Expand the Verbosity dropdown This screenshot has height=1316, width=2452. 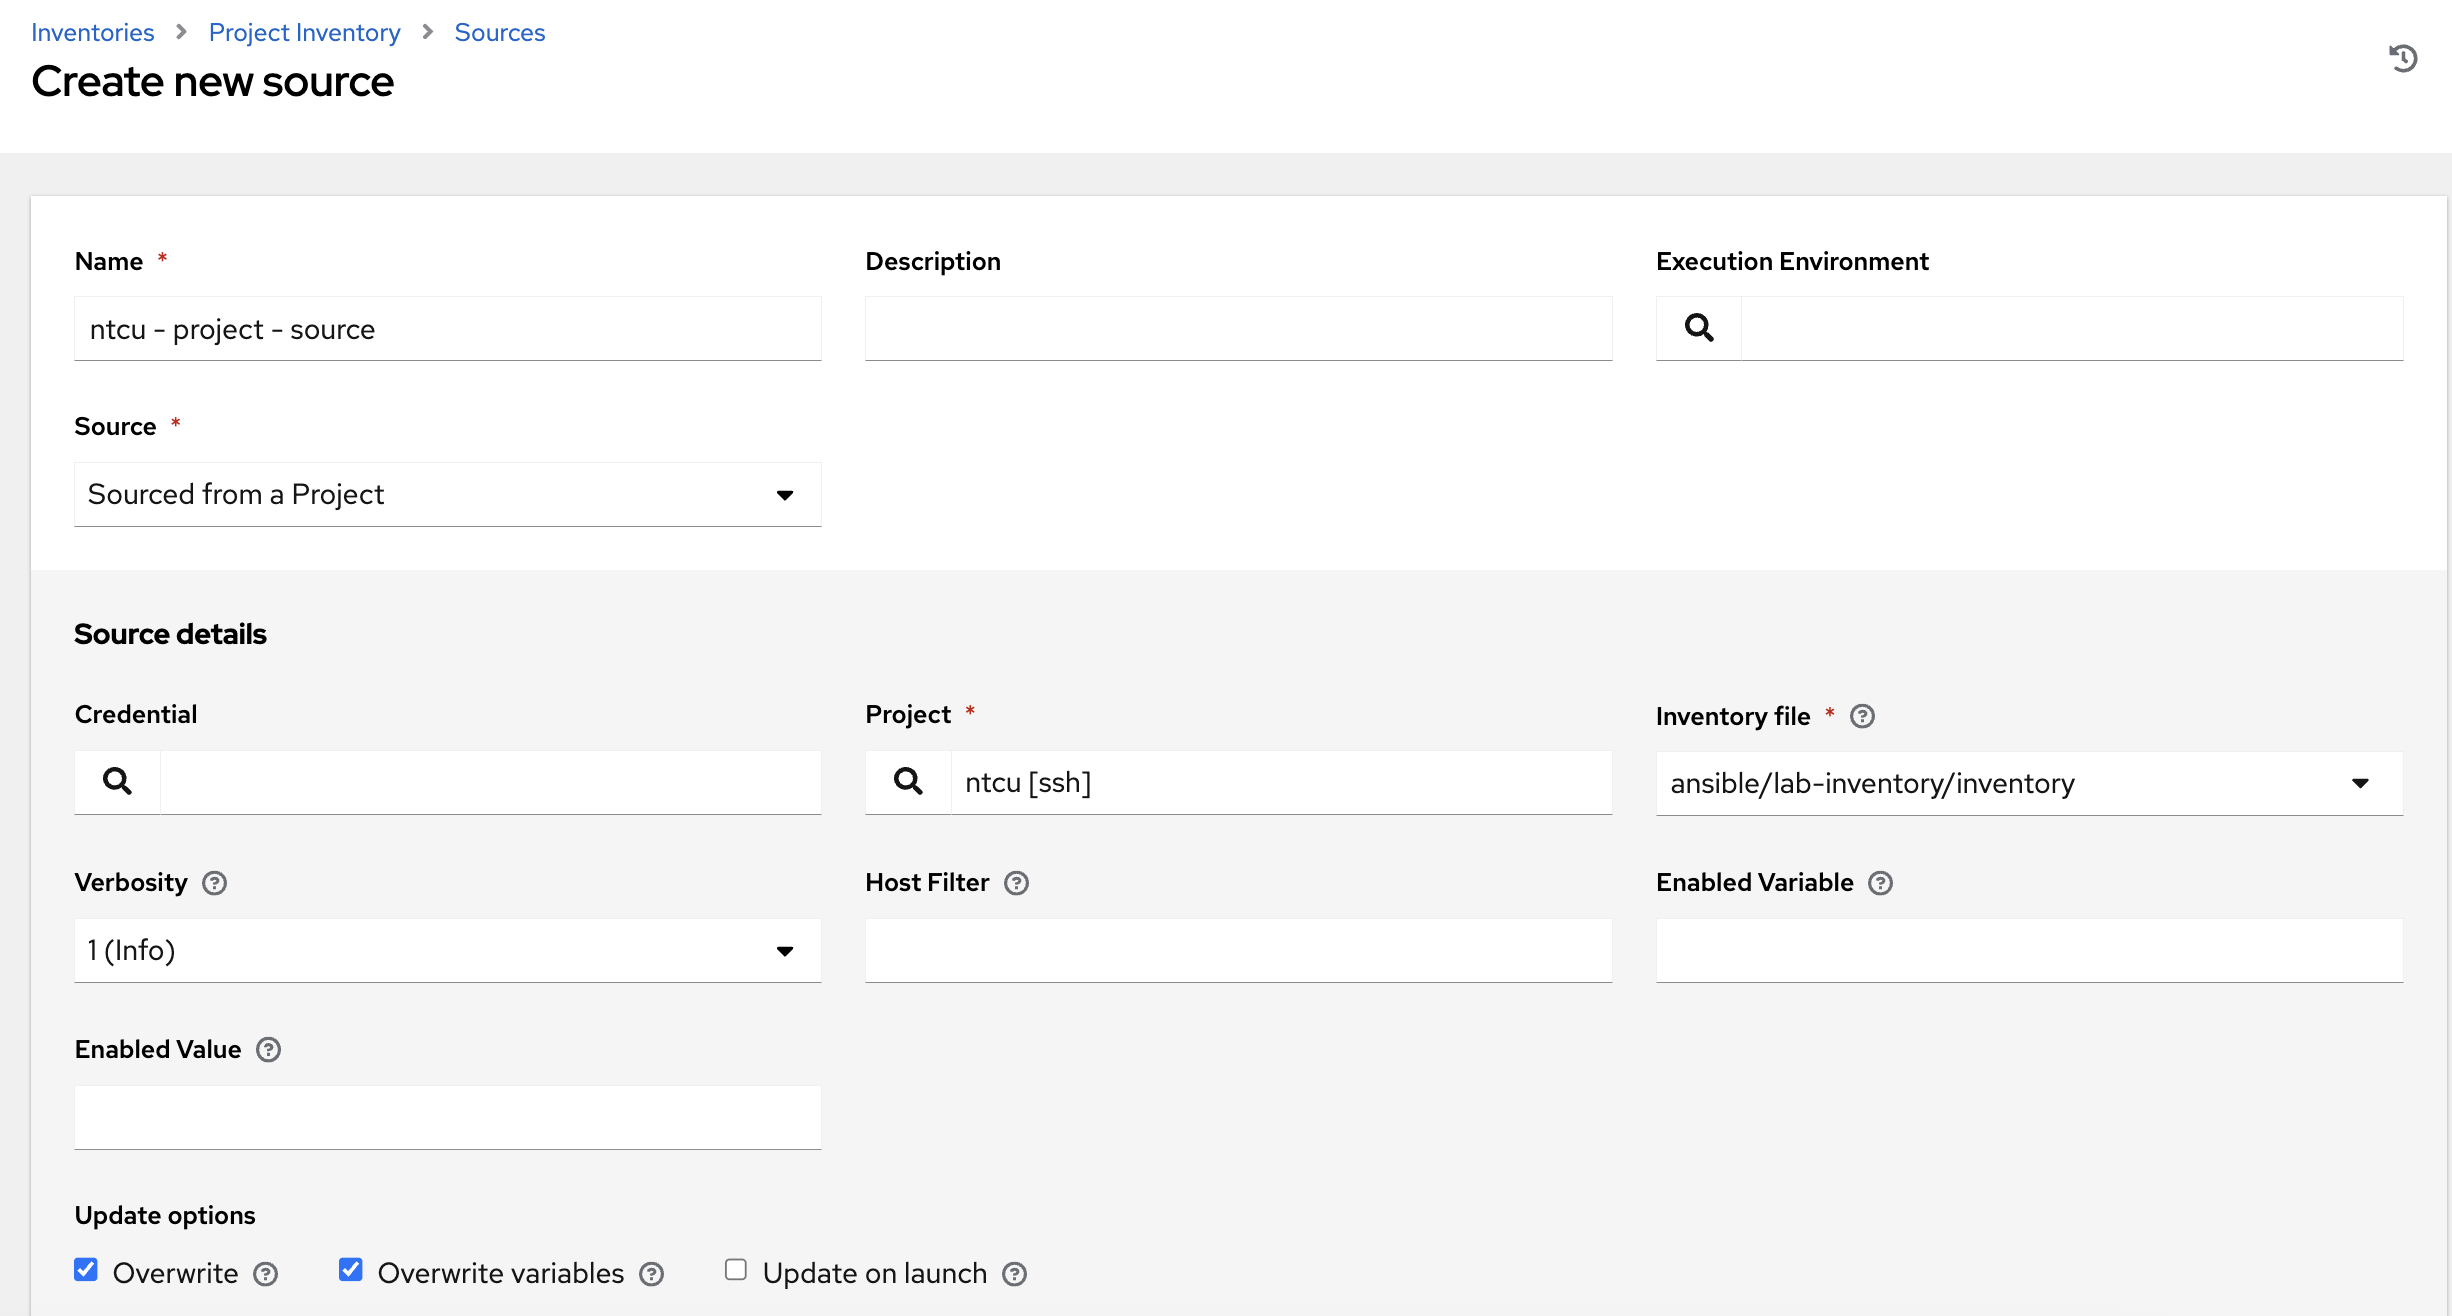447,950
